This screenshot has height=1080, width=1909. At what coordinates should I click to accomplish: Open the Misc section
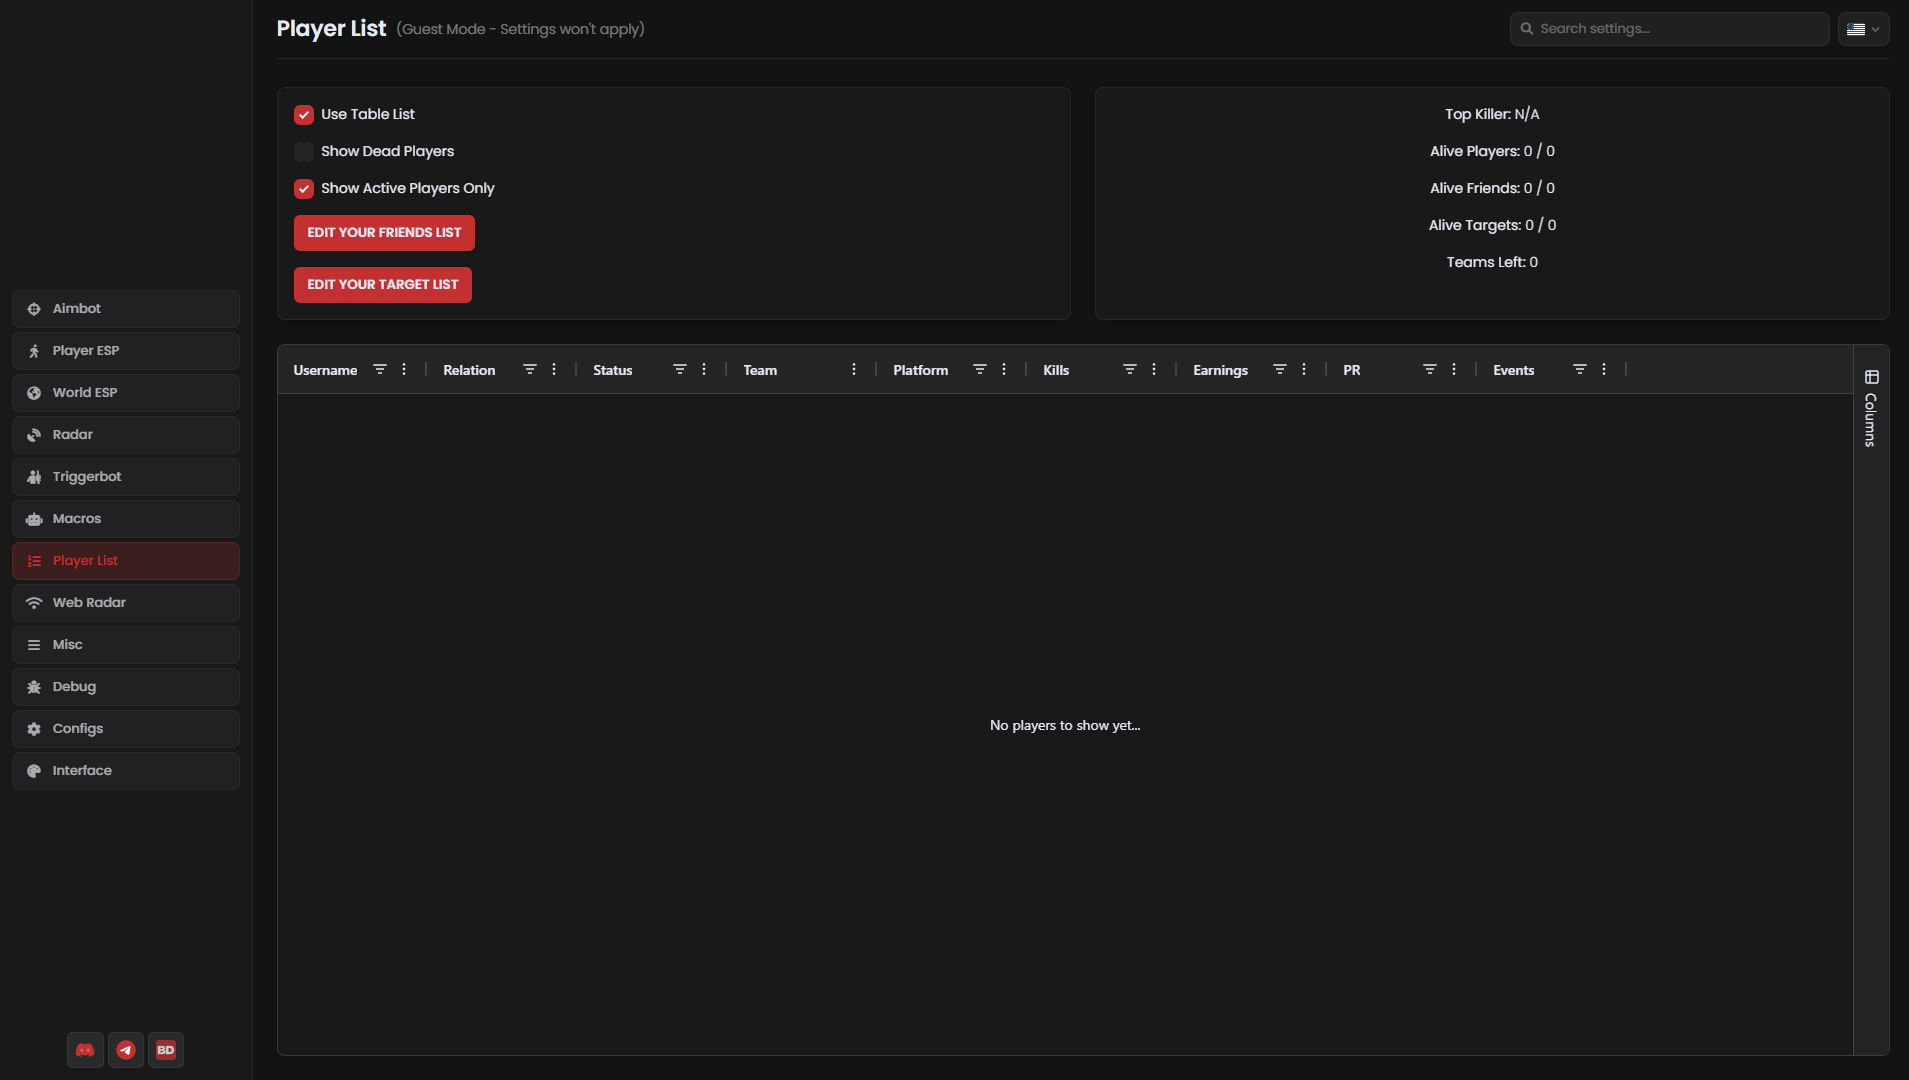pyautogui.click(x=126, y=645)
